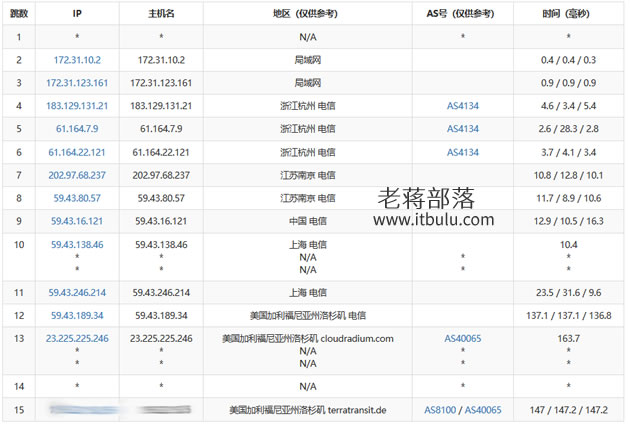This screenshot has width=630, height=426.
Task: Select region cell 中国 电信
Action: click(x=307, y=221)
